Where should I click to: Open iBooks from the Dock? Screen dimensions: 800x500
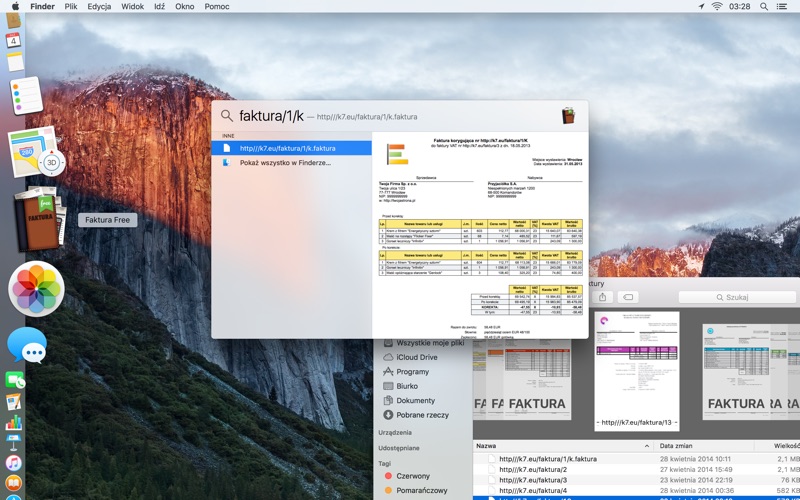(x=14, y=483)
